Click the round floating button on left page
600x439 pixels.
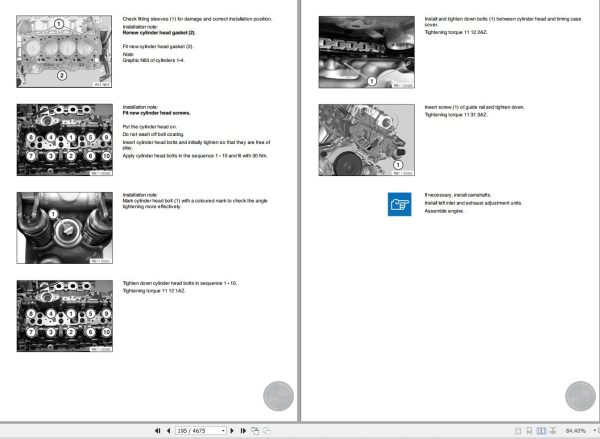278,396
